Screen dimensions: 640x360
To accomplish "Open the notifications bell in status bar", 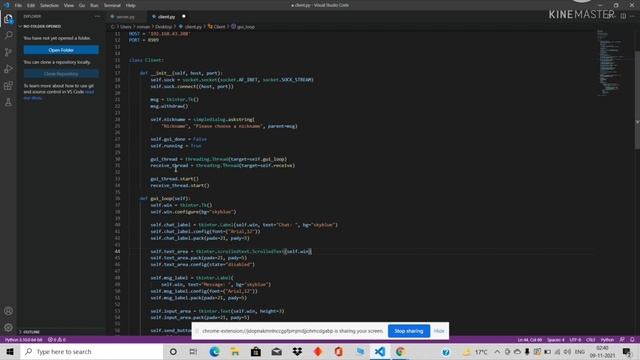I will (x=632, y=340).
